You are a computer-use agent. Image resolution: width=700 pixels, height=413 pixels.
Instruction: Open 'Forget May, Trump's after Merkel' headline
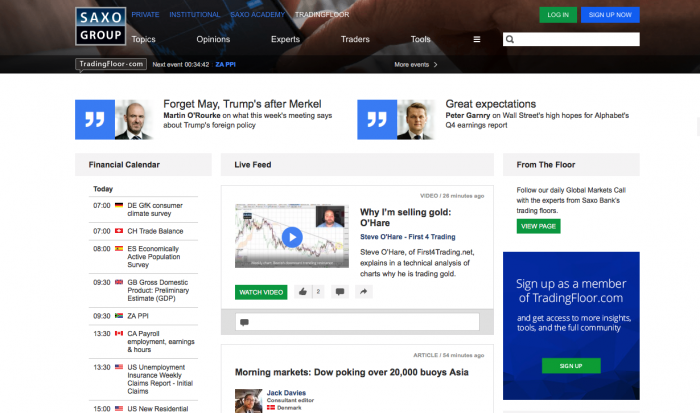(242, 104)
